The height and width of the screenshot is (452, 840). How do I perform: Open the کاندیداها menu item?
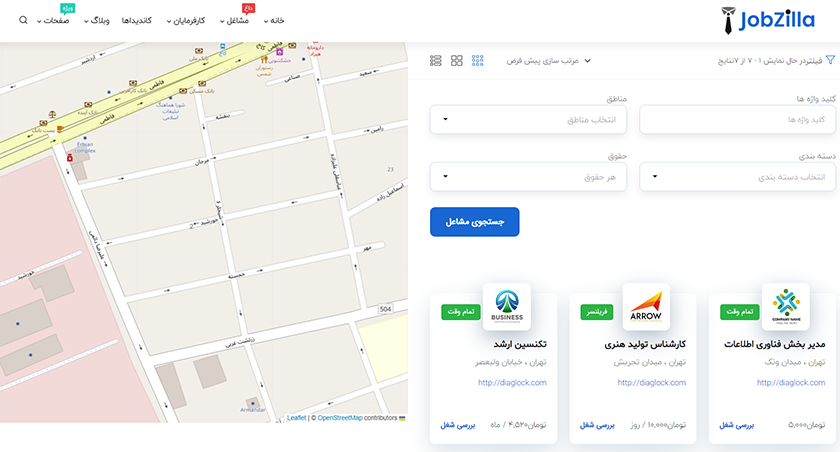[135, 20]
